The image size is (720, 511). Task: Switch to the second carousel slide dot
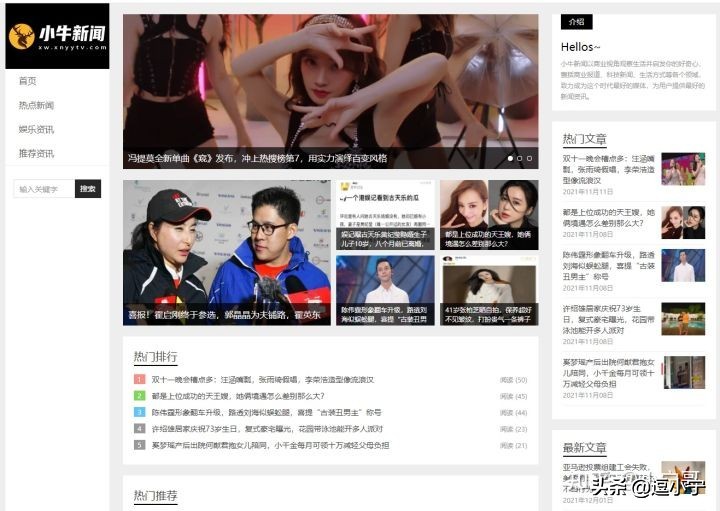point(520,158)
